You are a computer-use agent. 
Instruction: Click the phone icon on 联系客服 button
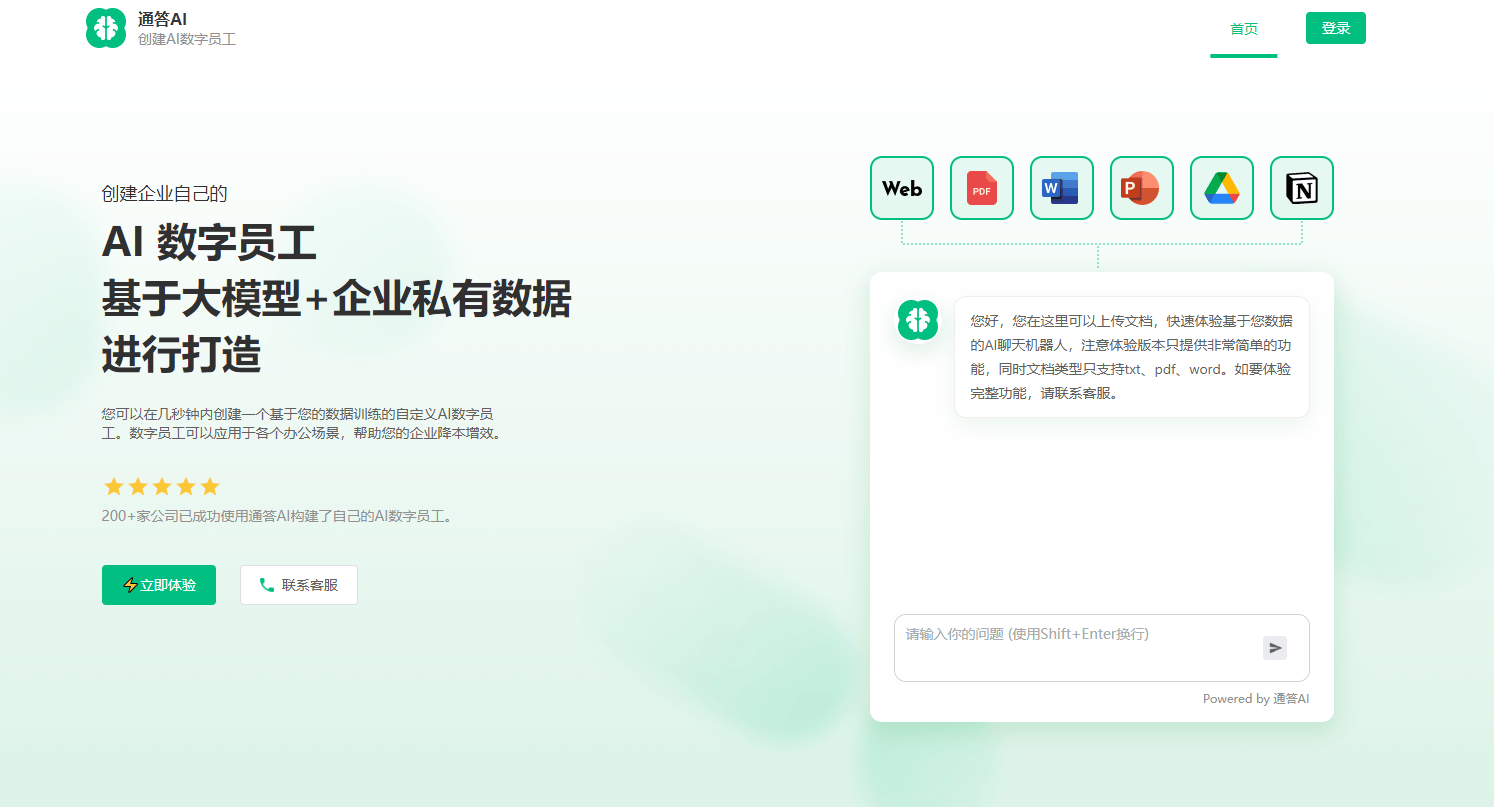click(266, 585)
